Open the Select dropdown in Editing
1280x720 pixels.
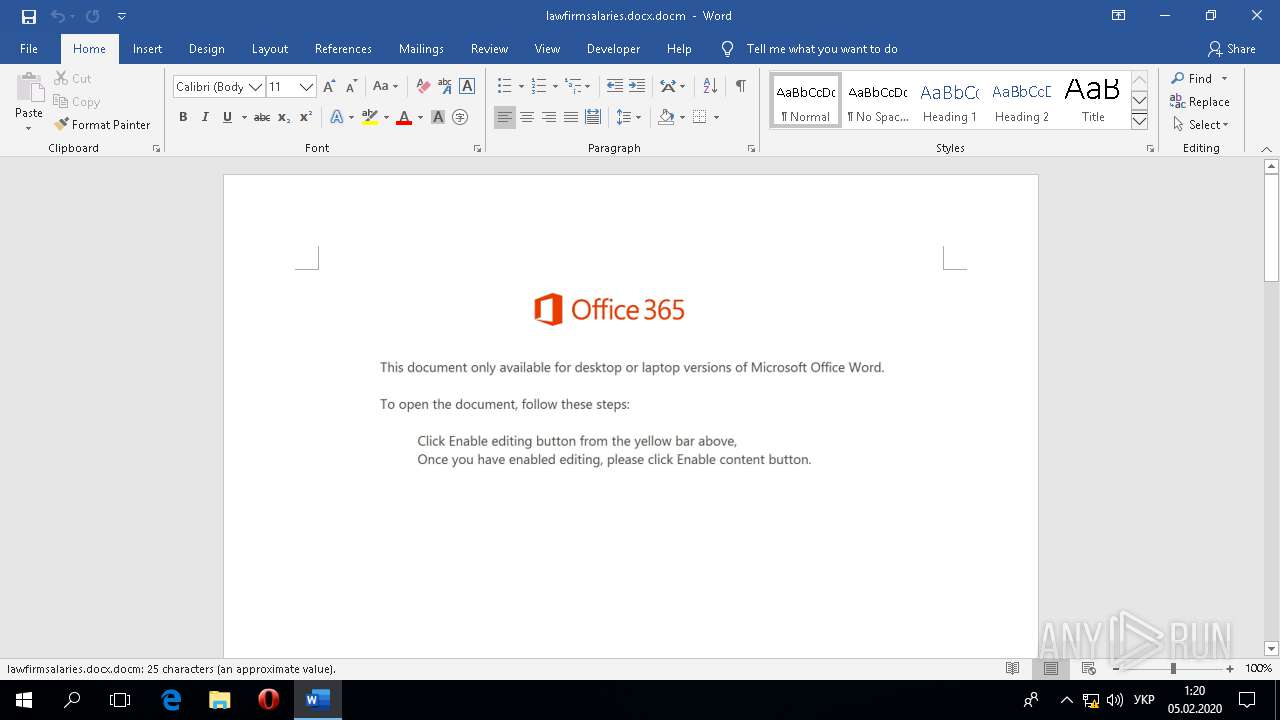coord(1200,125)
